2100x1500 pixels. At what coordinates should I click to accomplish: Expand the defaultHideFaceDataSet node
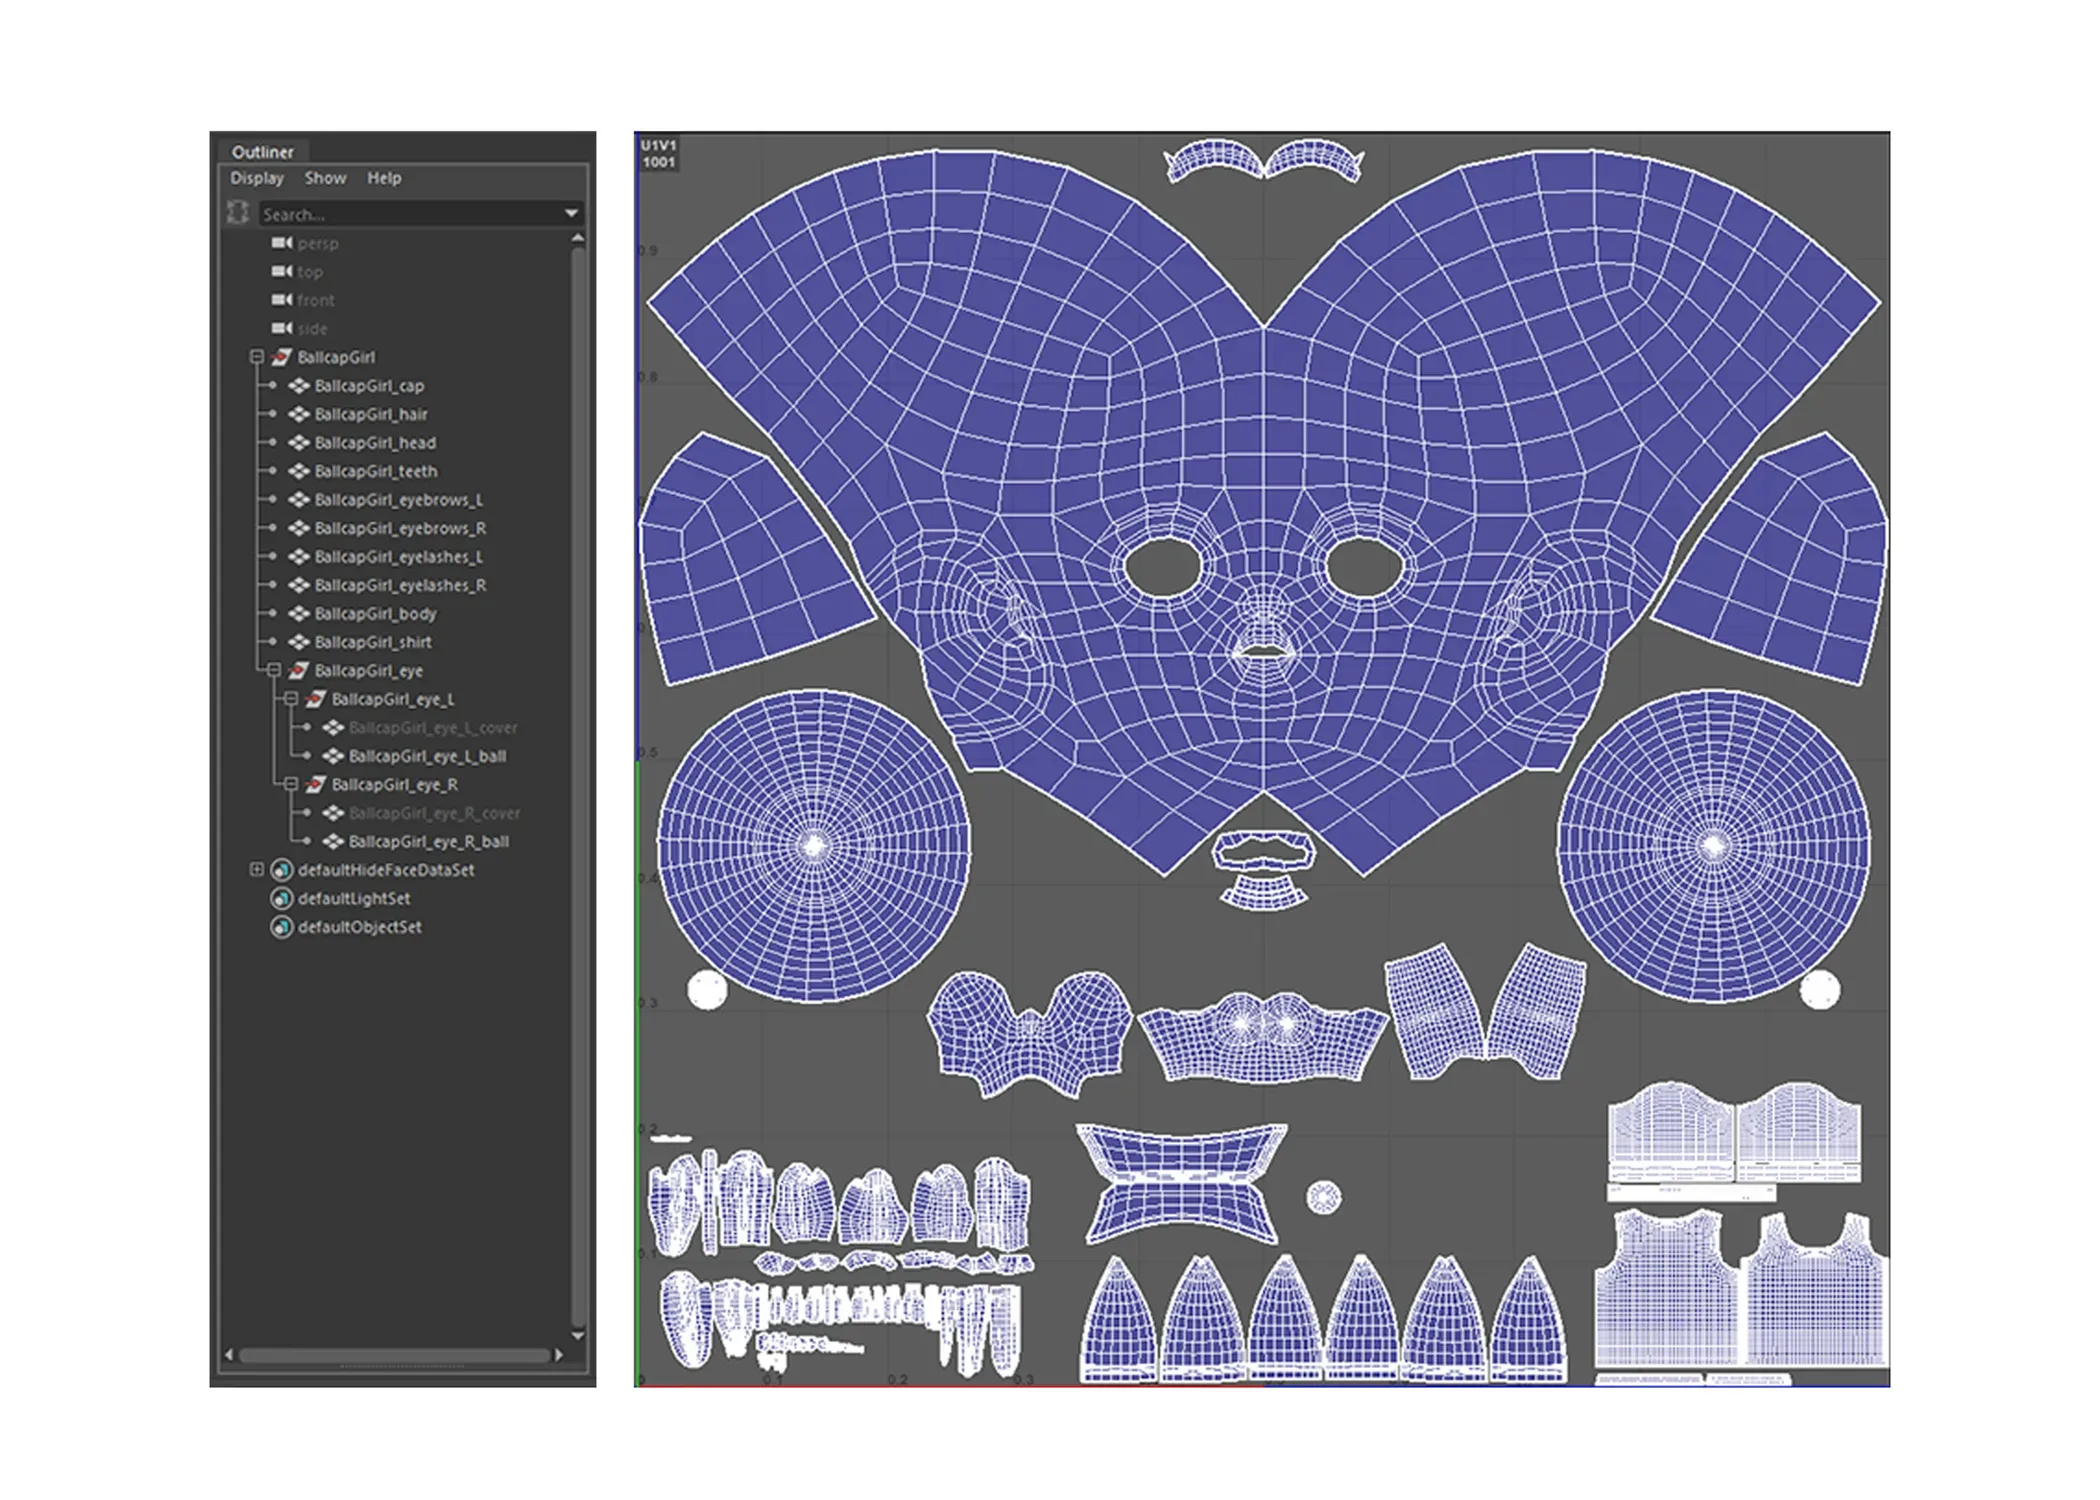[x=257, y=870]
